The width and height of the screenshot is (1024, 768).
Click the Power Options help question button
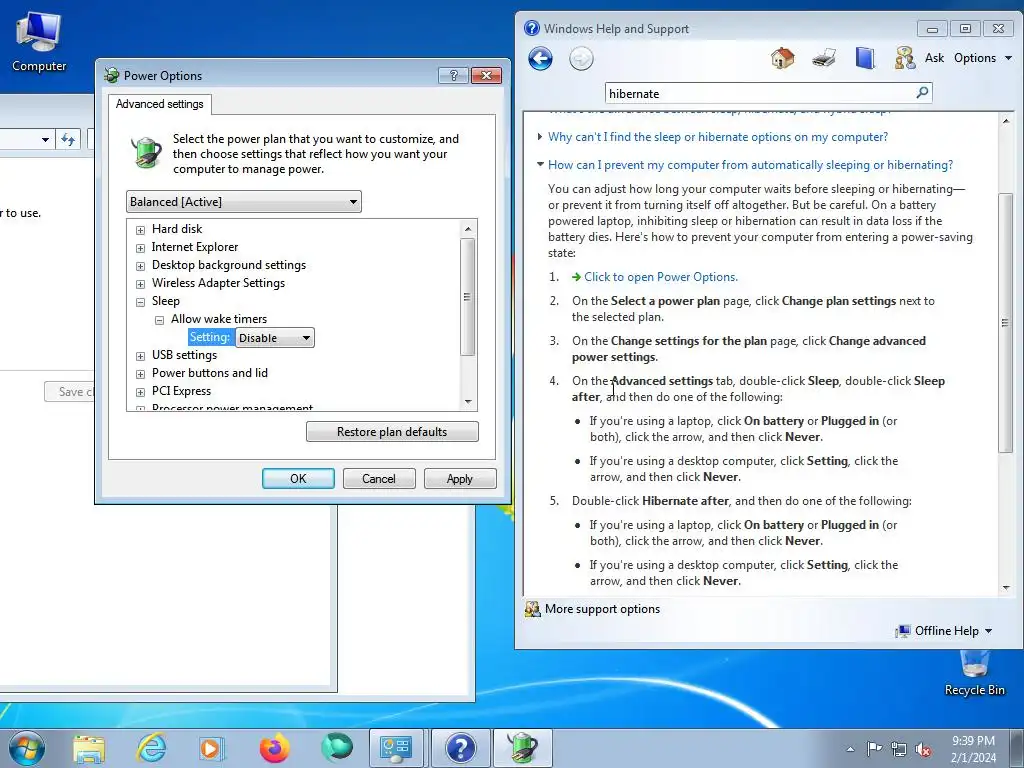coord(454,75)
